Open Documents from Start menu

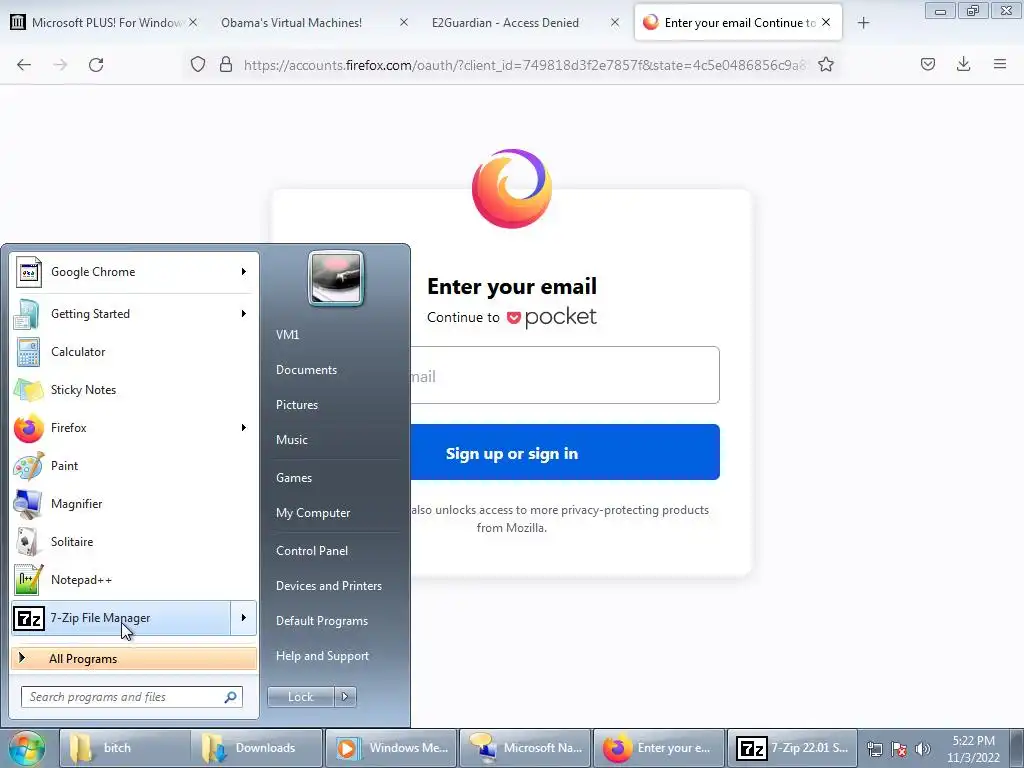[x=306, y=370]
